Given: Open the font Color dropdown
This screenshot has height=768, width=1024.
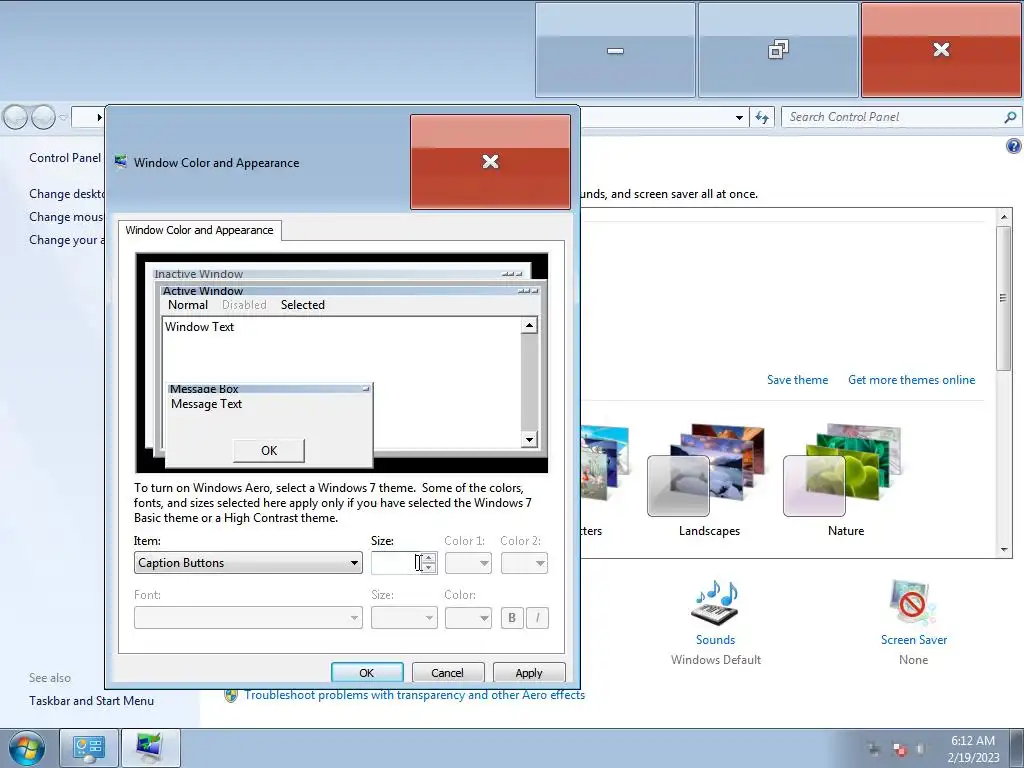Looking at the screenshot, I should (x=468, y=617).
